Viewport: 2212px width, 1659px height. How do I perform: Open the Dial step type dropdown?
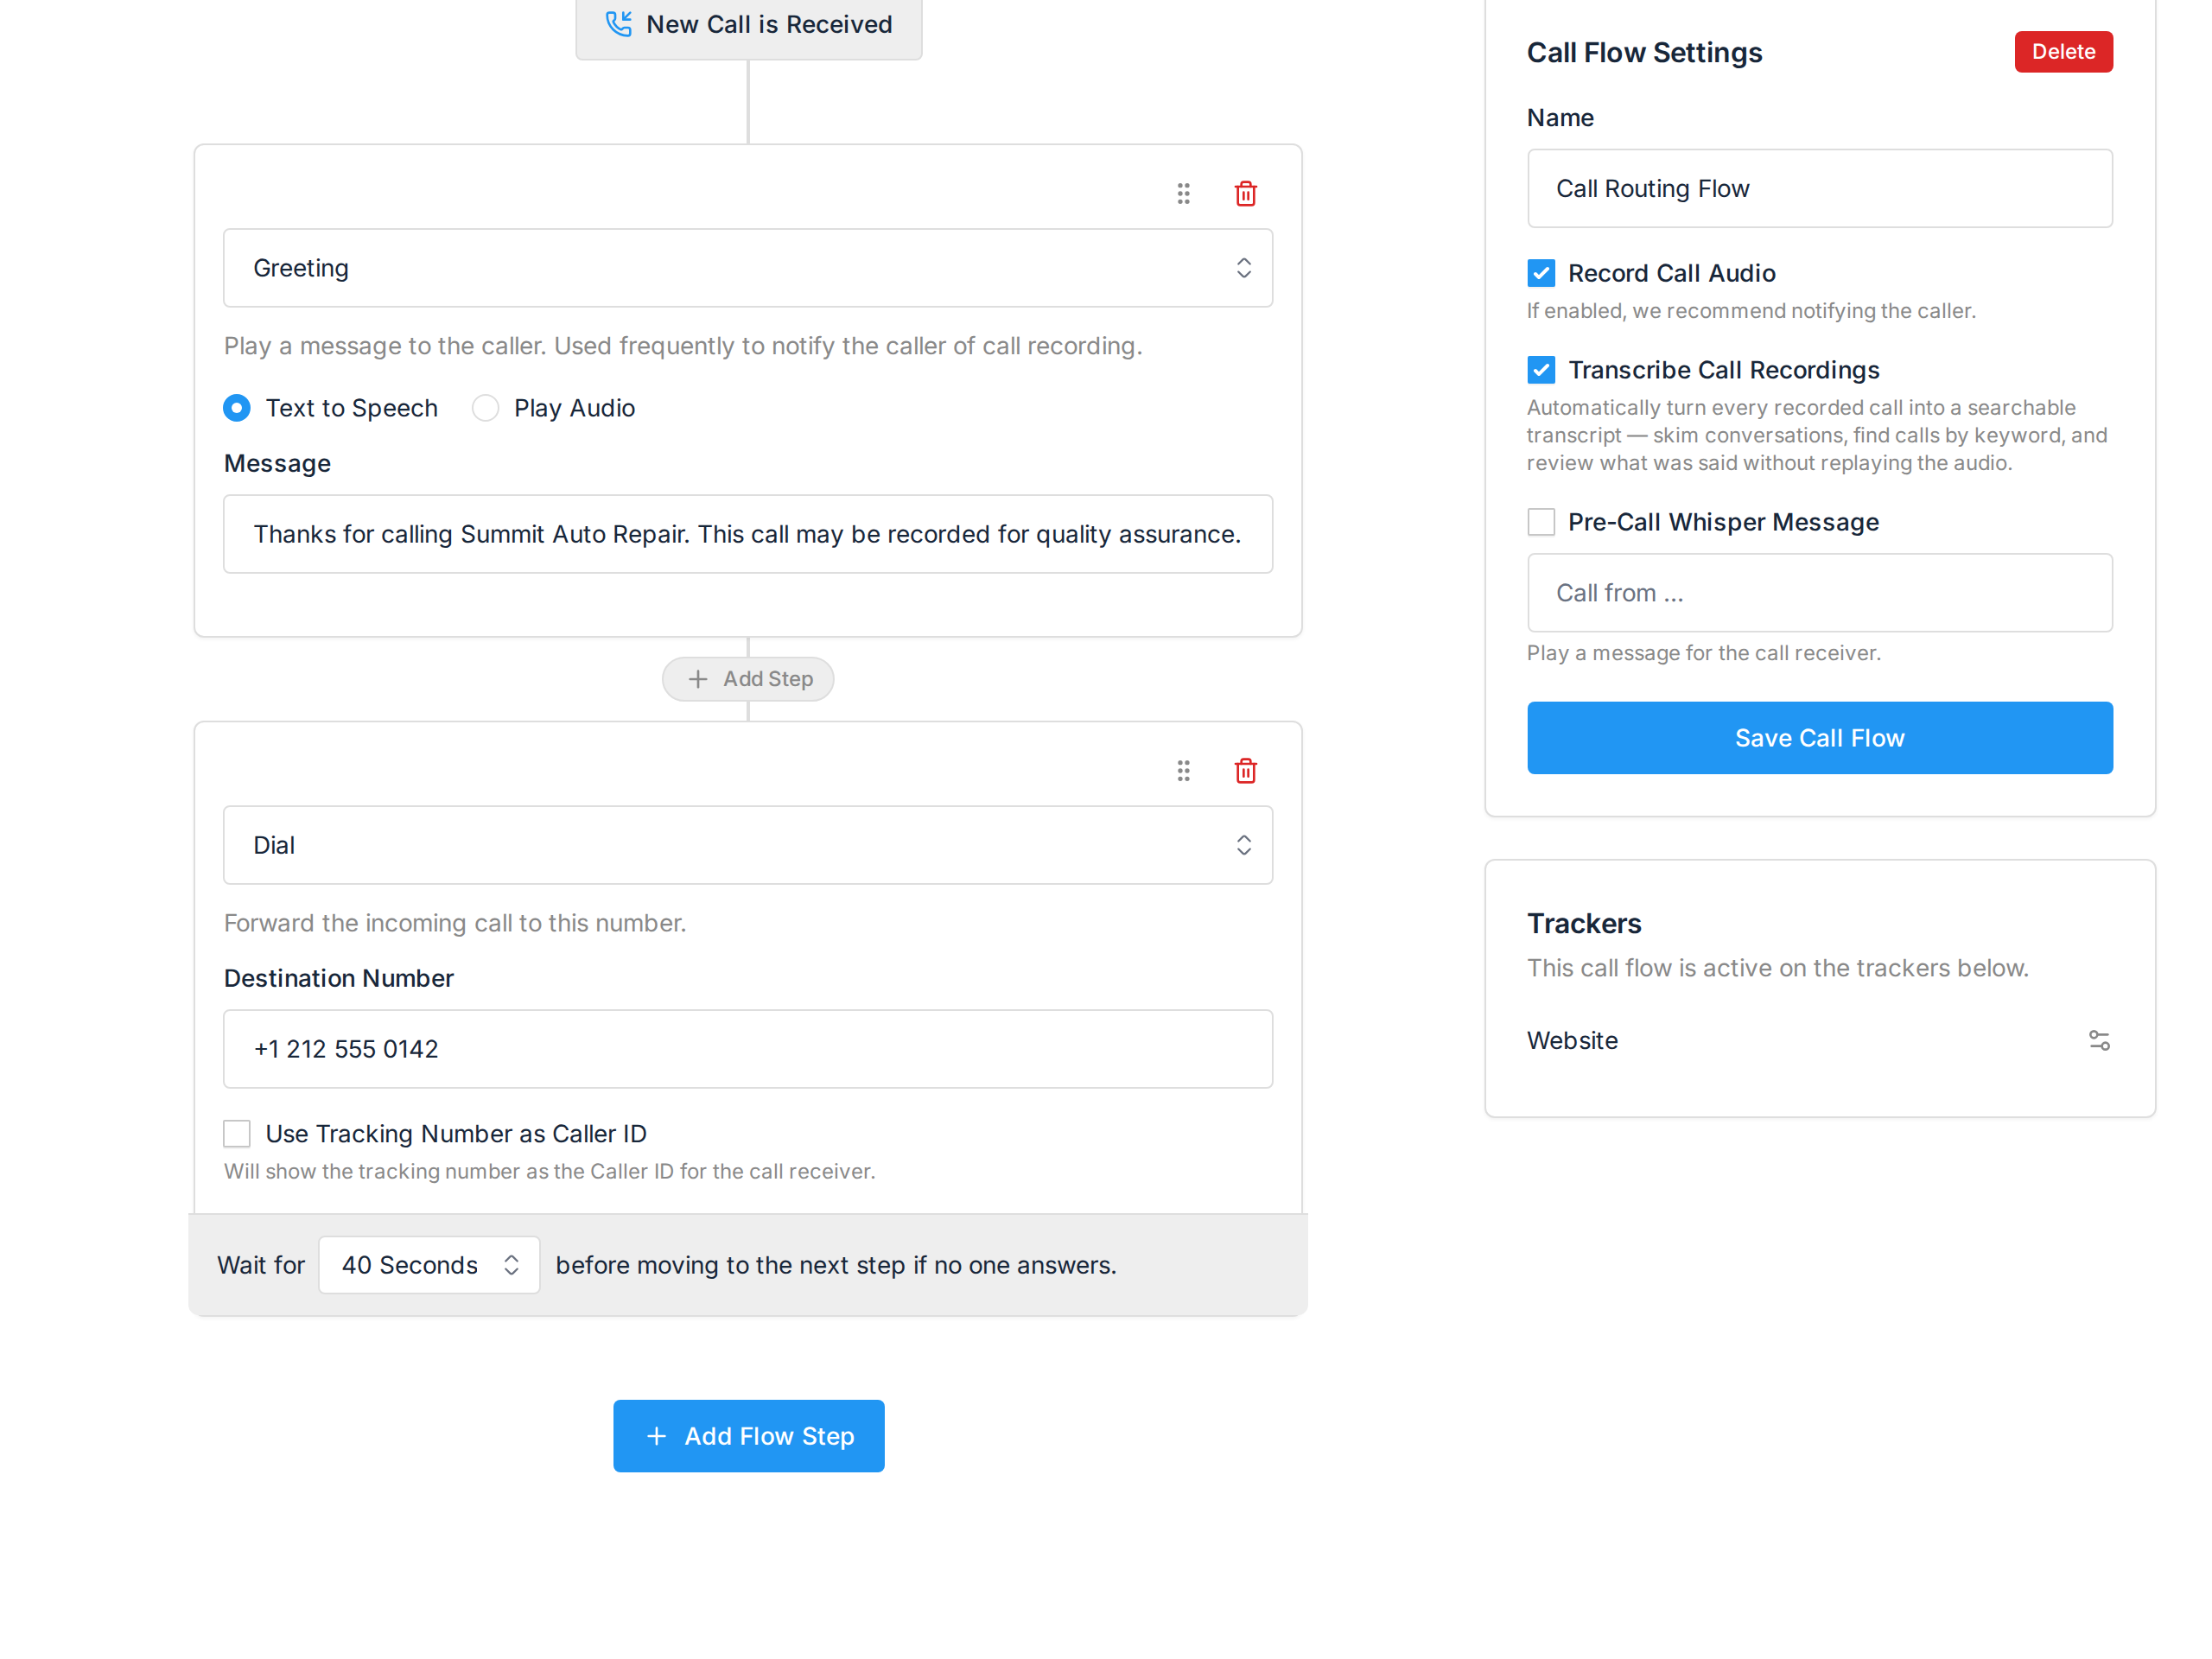[x=748, y=845]
